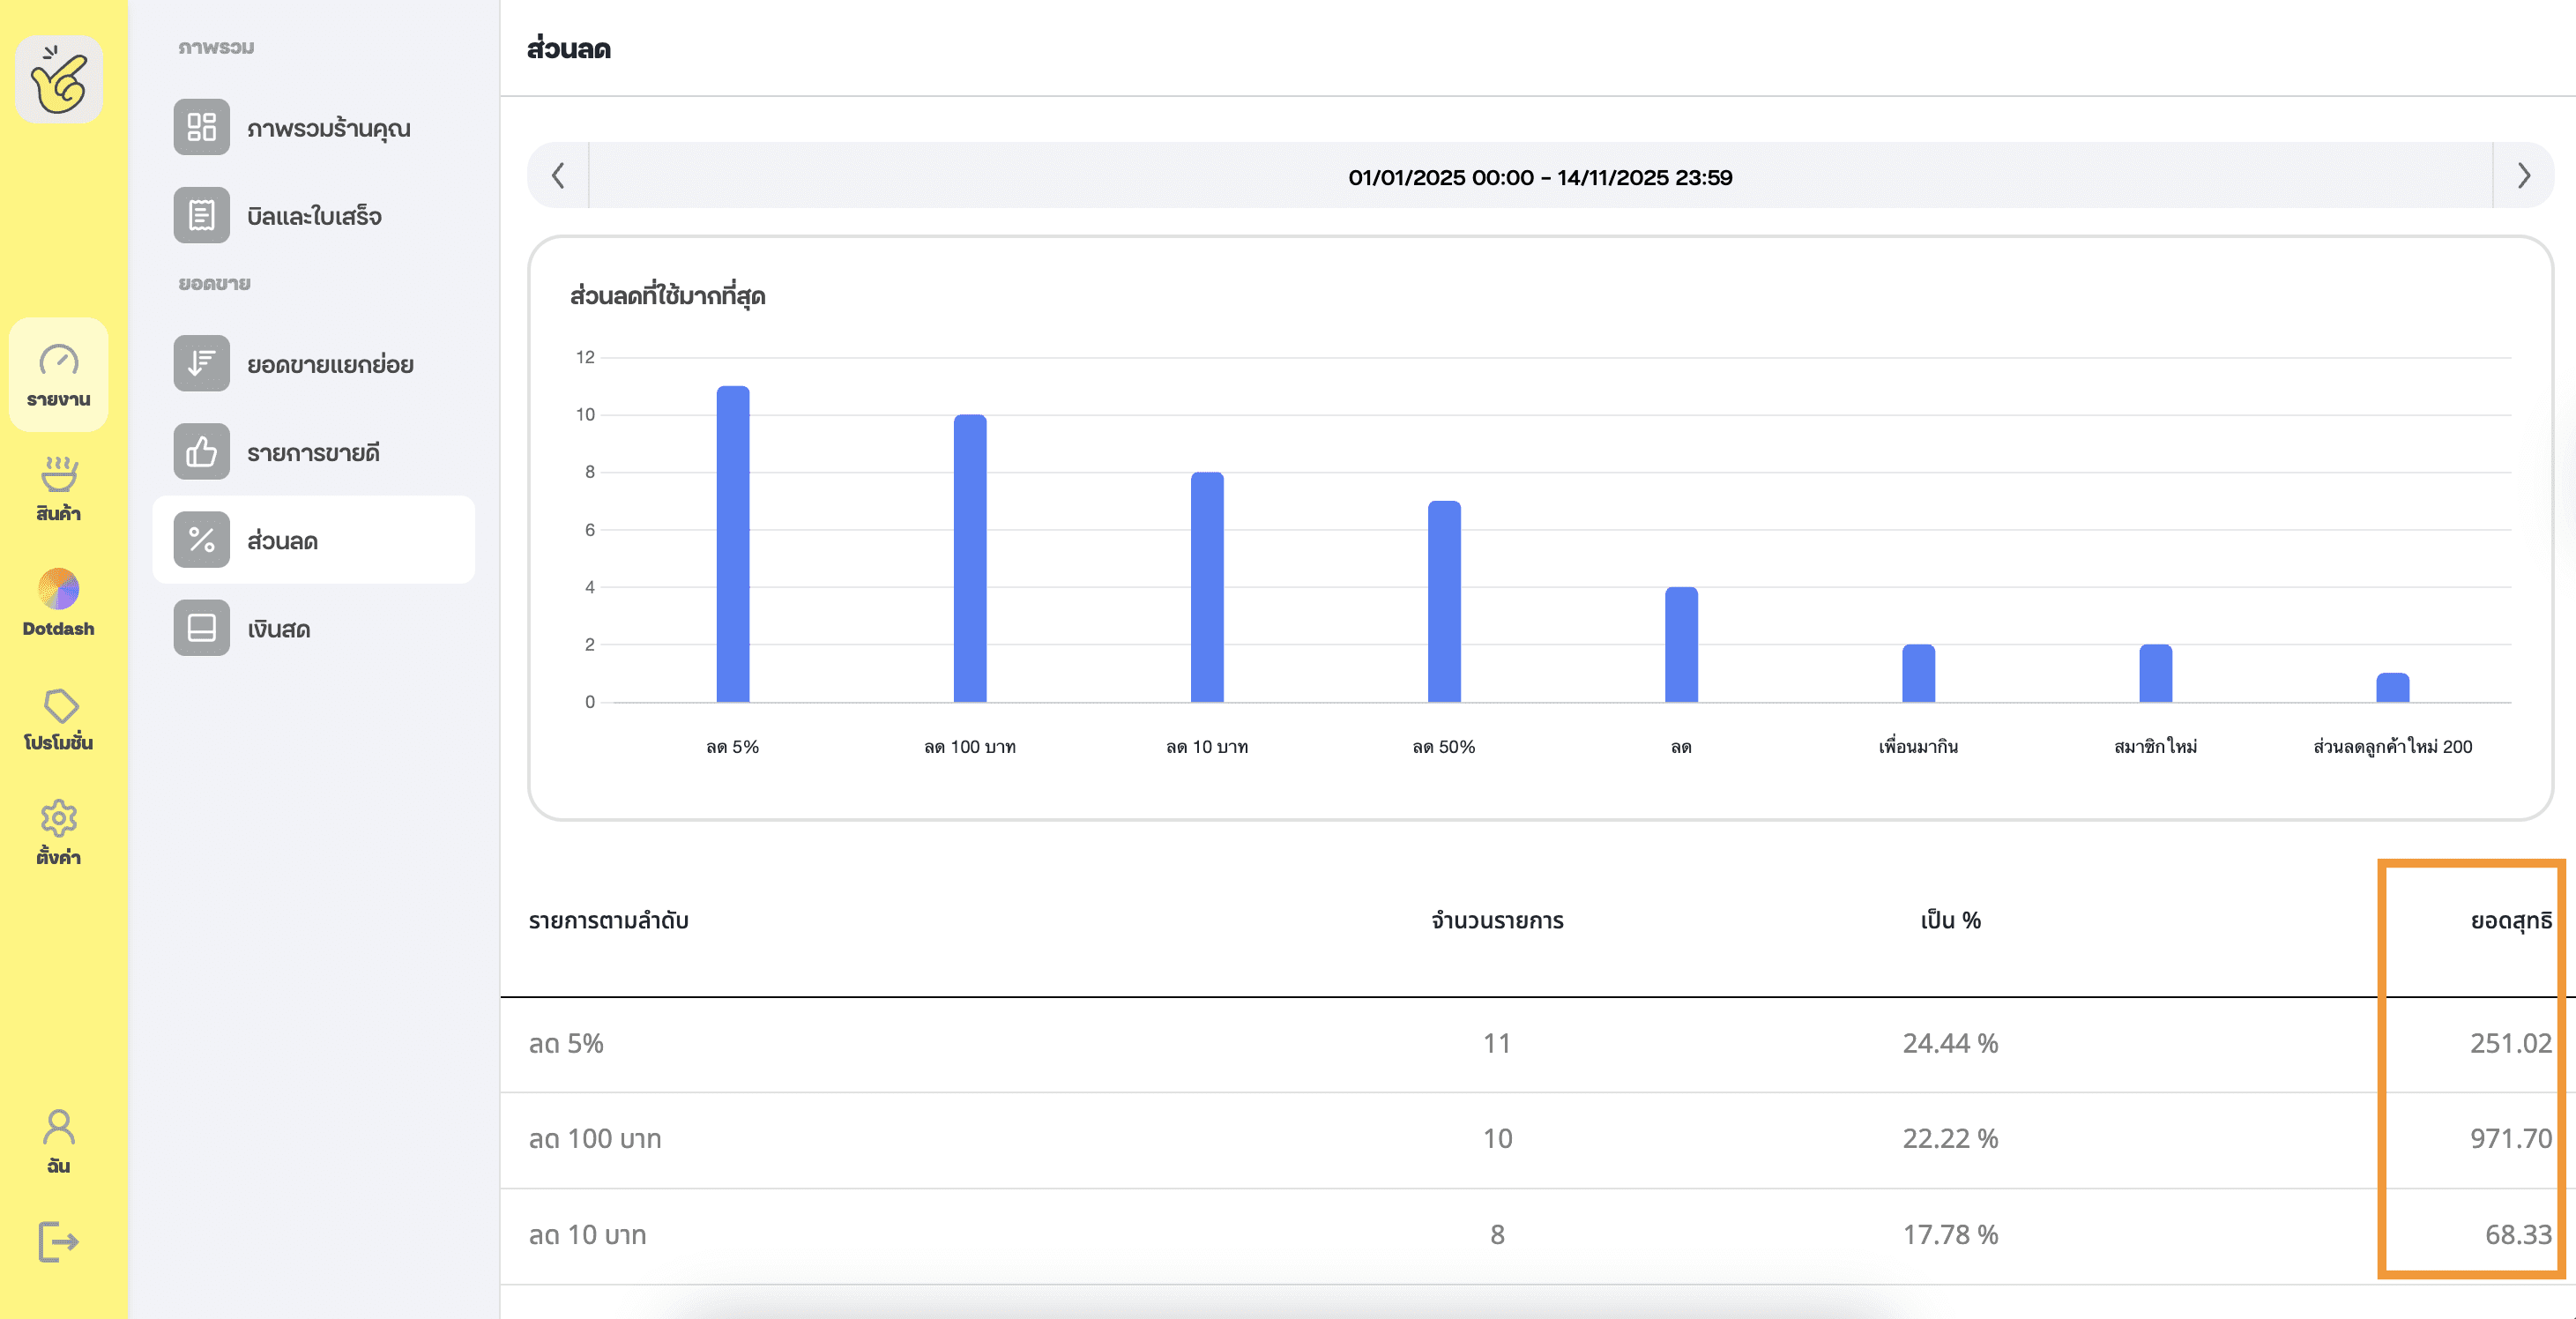Select ส่วนลด menu label
Image resolution: width=2576 pixels, height=1319 pixels.
(x=282, y=541)
